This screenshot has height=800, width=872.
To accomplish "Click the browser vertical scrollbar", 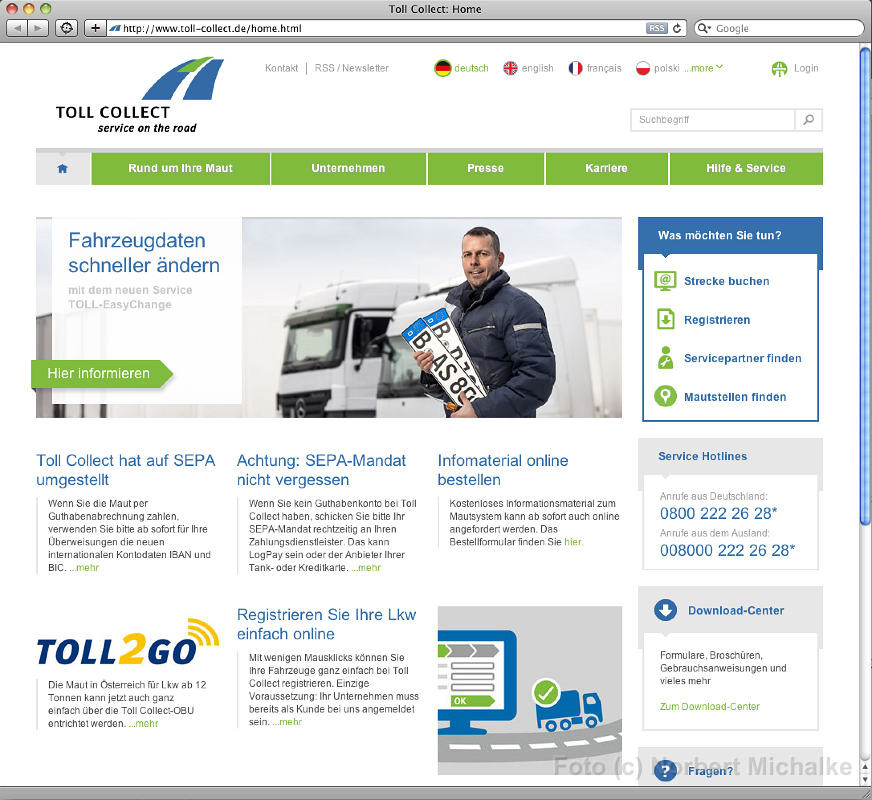I will point(865,300).
